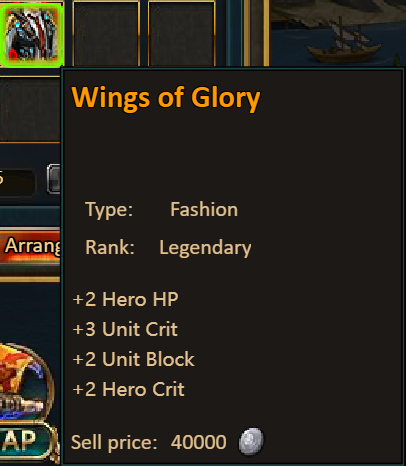Image resolution: width=406 pixels, height=466 pixels.
Task: Click the dark number field ending in 5
Action: pyautogui.click(x=17, y=181)
